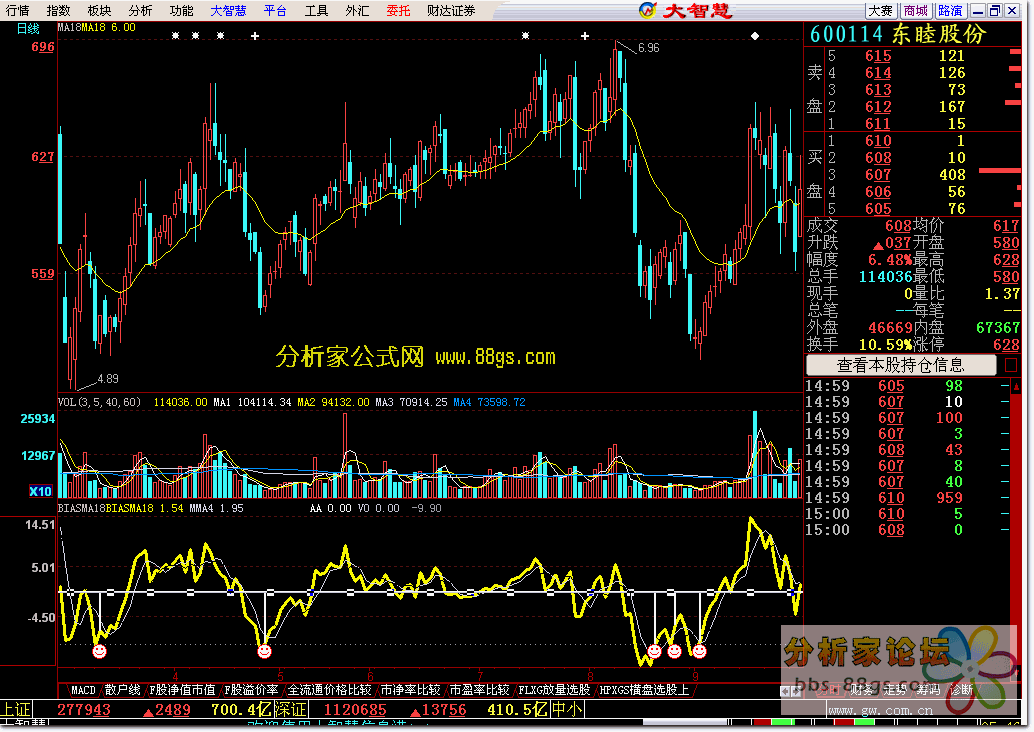Click the 中小 index in status bar
This screenshot has width=1034, height=732.
(x=567, y=710)
